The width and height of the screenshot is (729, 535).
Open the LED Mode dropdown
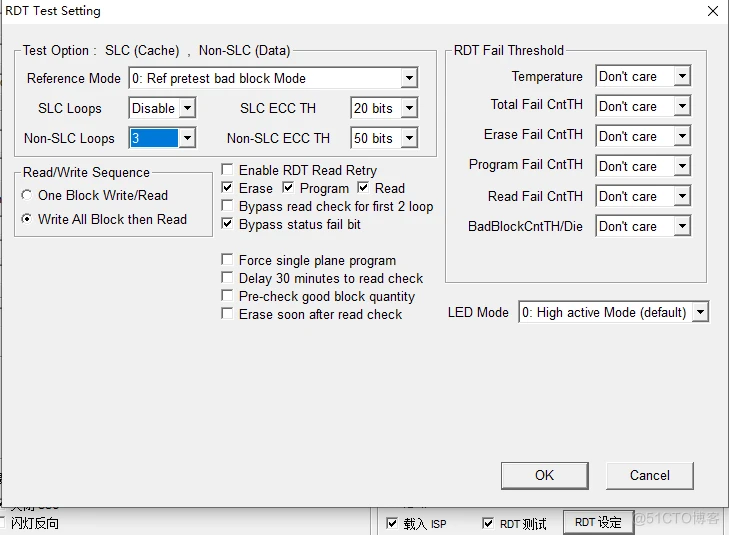[x=614, y=312]
